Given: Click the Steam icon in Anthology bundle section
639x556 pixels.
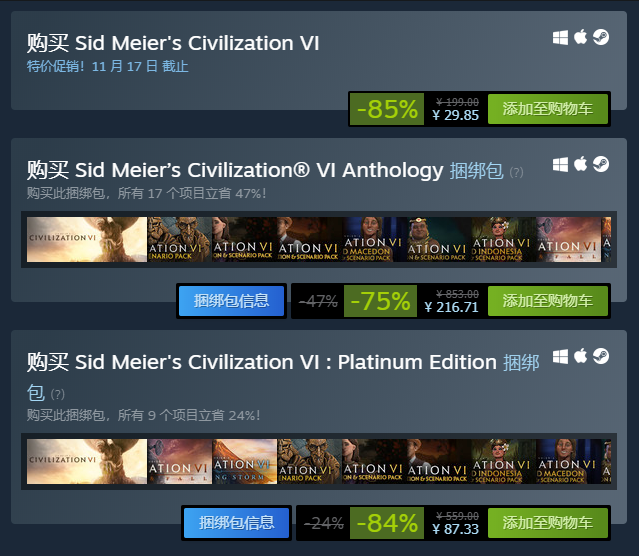Looking at the screenshot, I should pyautogui.click(x=601, y=164).
